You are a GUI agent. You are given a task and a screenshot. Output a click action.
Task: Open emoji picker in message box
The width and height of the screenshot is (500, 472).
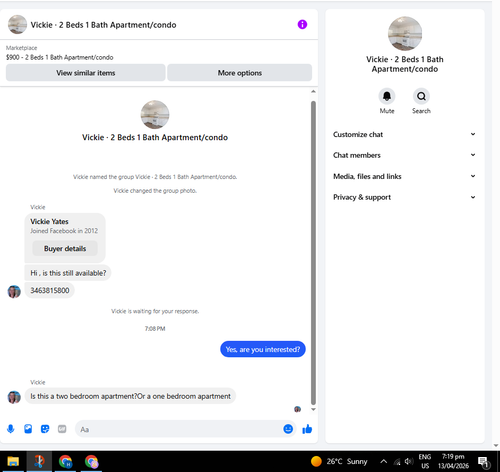tap(288, 429)
